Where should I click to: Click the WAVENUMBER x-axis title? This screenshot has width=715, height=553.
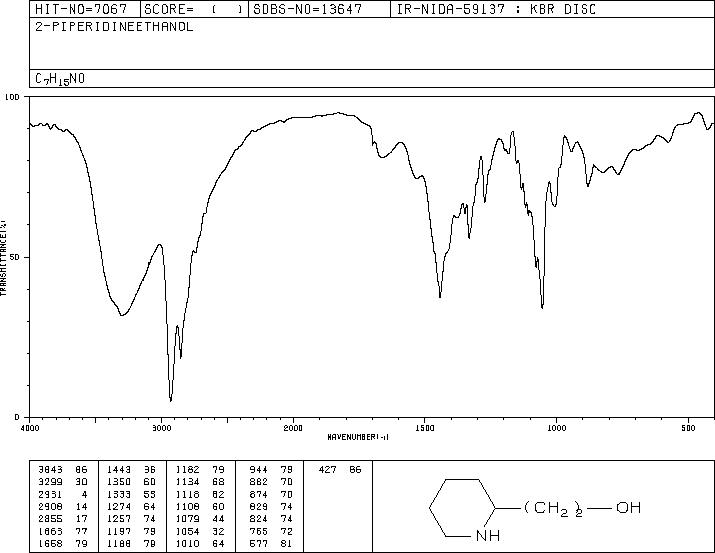pos(358,437)
